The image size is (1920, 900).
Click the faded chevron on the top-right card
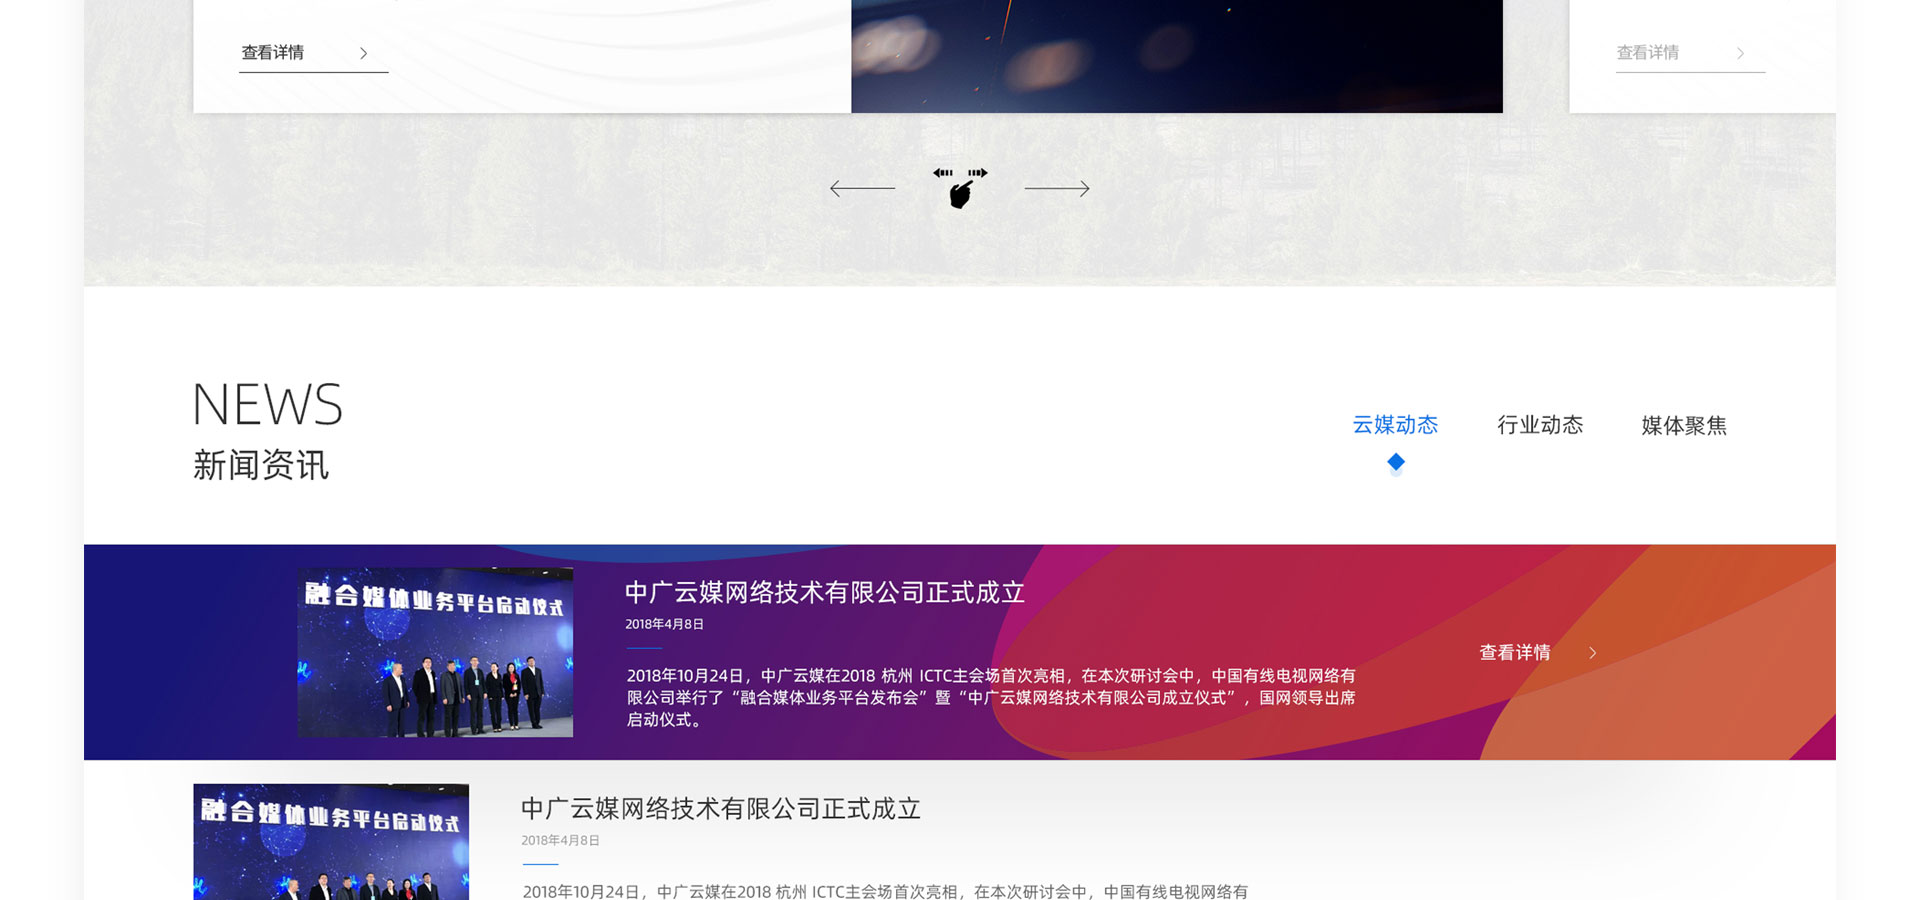click(1740, 54)
